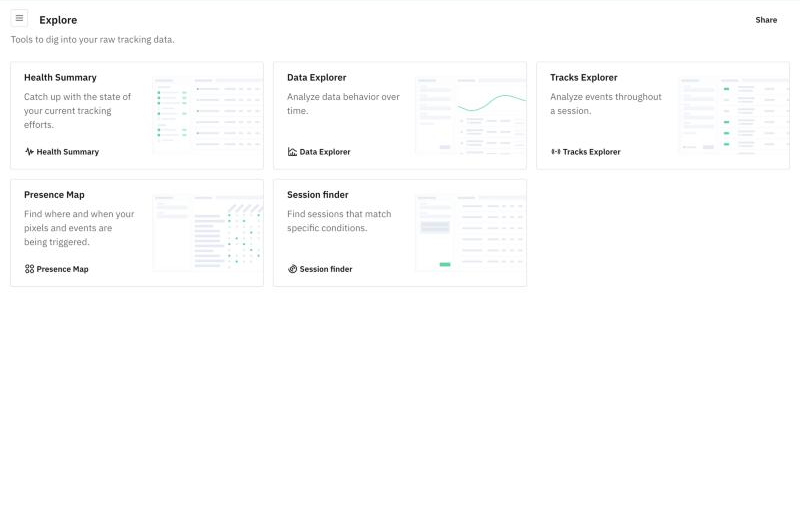
Task: Click 'Tools to dig into your raw tracking data.'
Action: coord(92,40)
